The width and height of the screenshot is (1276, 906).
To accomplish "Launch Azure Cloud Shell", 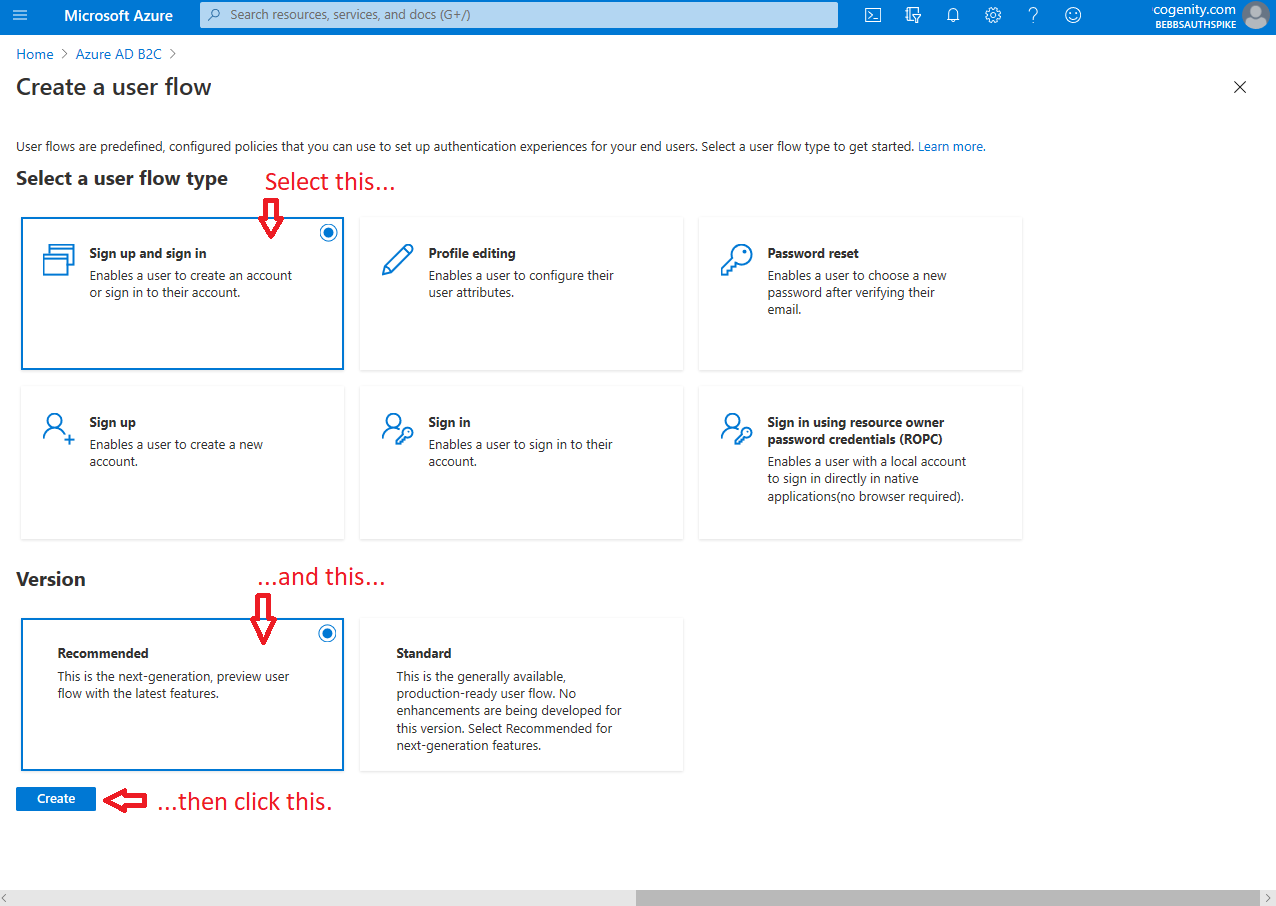I will click(x=872, y=15).
